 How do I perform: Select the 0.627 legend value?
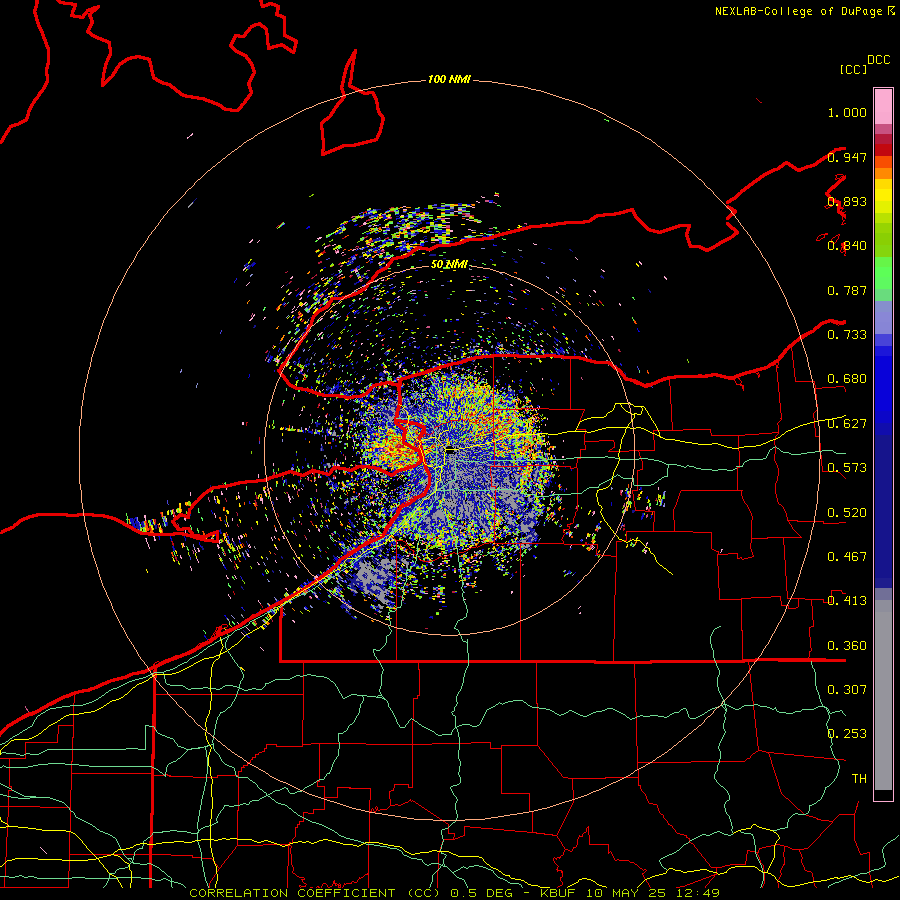tap(847, 424)
